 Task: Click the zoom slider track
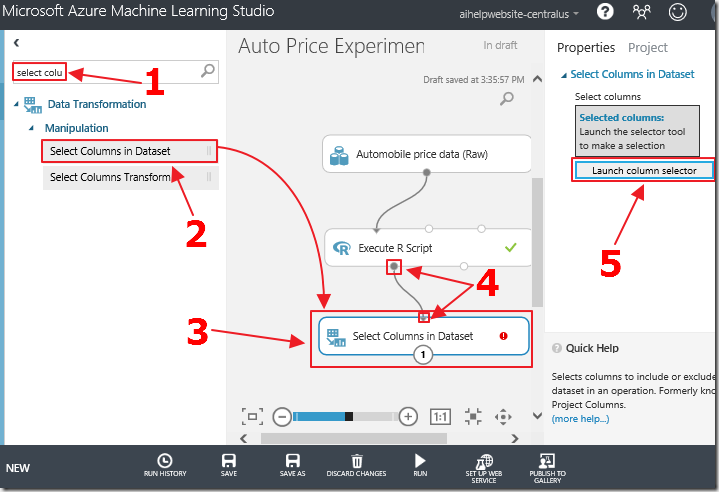(x=345, y=416)
